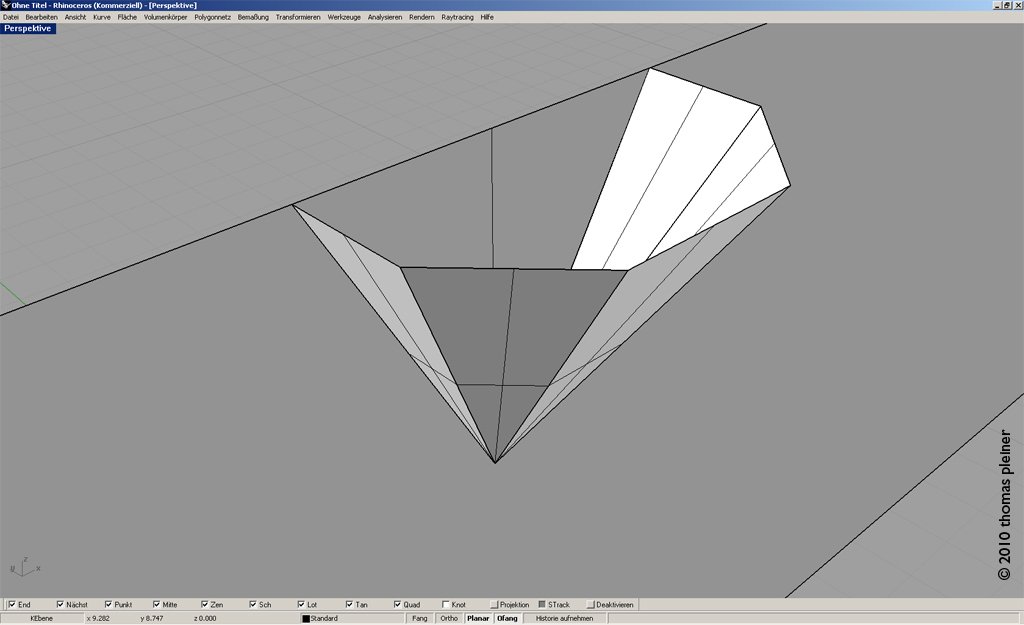
Task: Open the Volumenkörper menu
Action: [166, 17]
